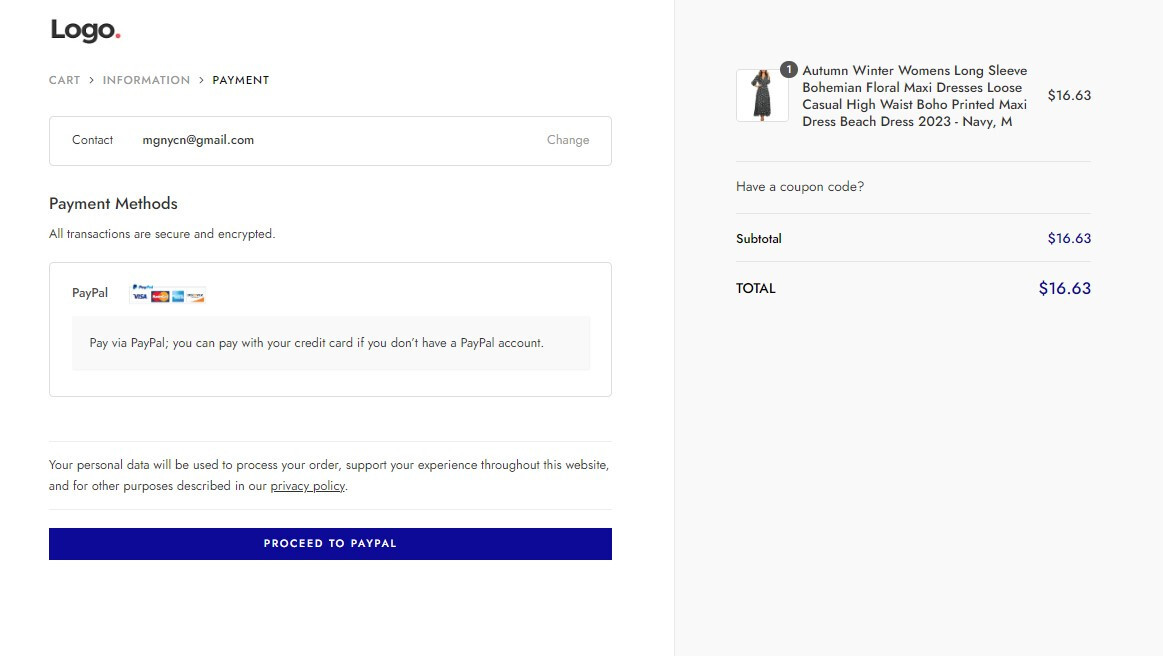Click the quantity badge on product thumbnail

788,70
